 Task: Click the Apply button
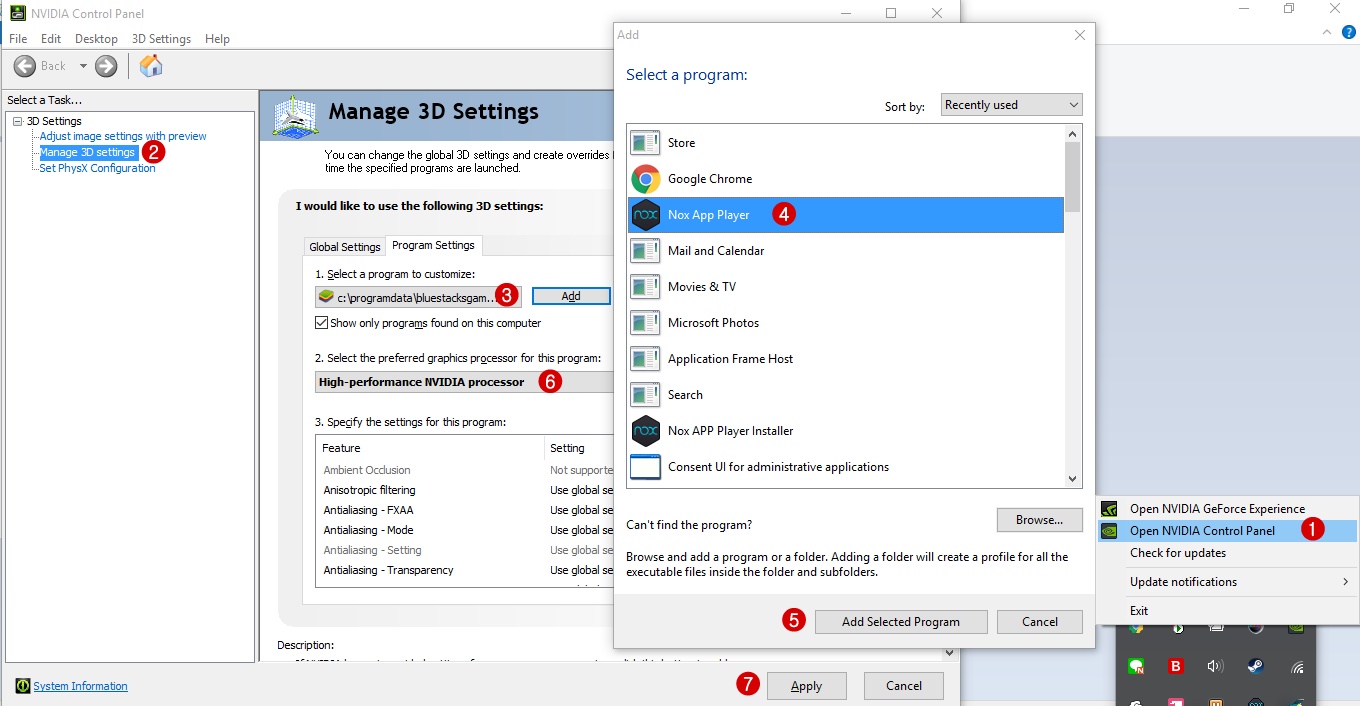point(806,686)
